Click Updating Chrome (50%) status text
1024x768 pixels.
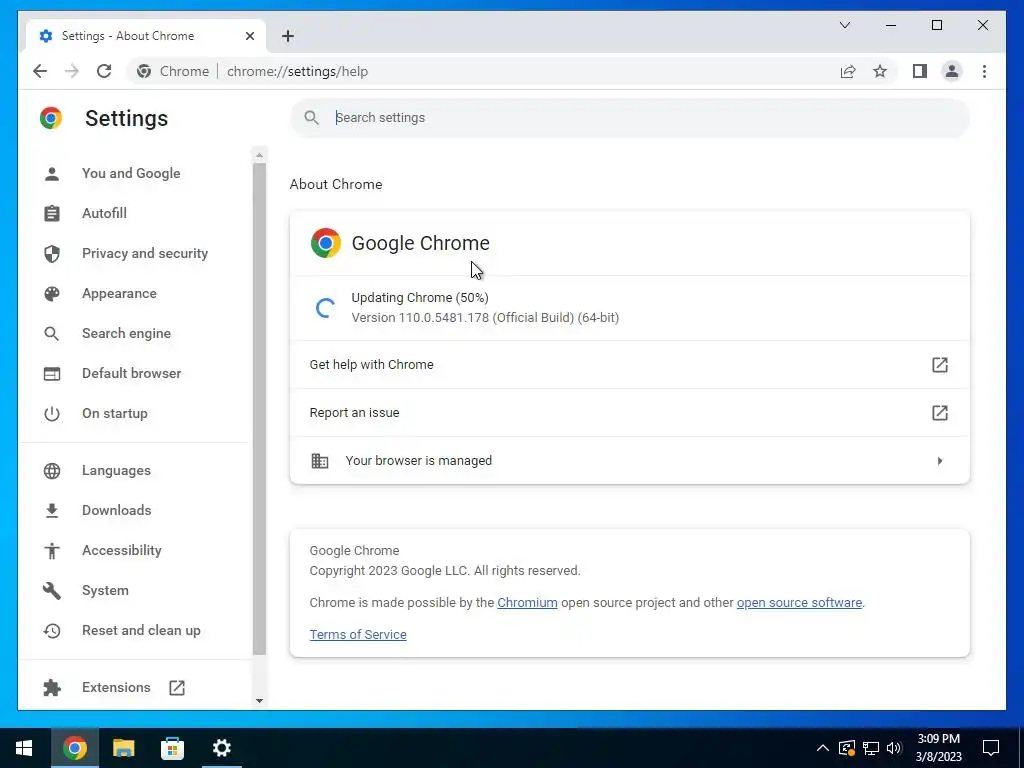click(420, 298)
